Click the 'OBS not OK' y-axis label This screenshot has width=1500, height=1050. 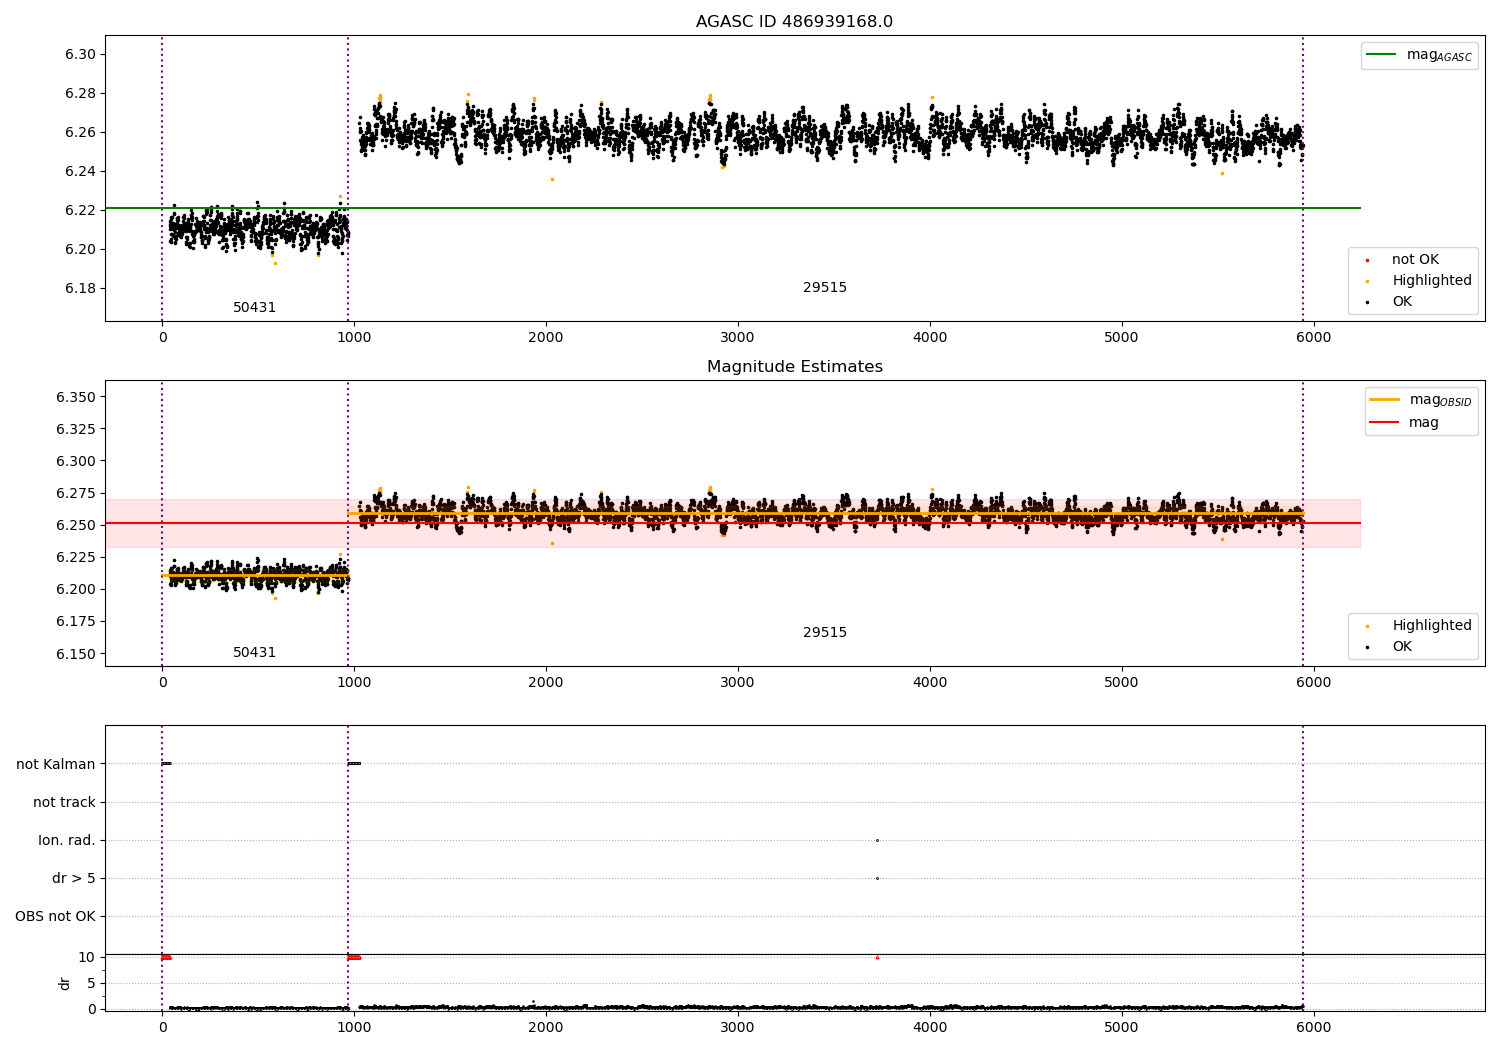[x=55, y=916]
